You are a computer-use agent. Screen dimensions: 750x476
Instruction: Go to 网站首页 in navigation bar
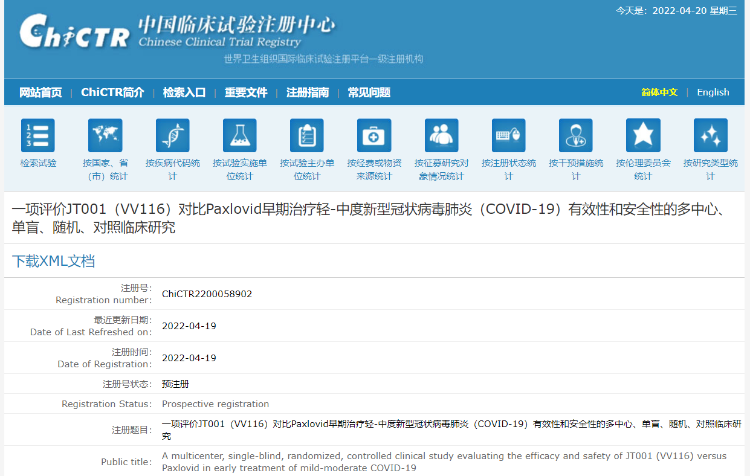tap(40, 92)
